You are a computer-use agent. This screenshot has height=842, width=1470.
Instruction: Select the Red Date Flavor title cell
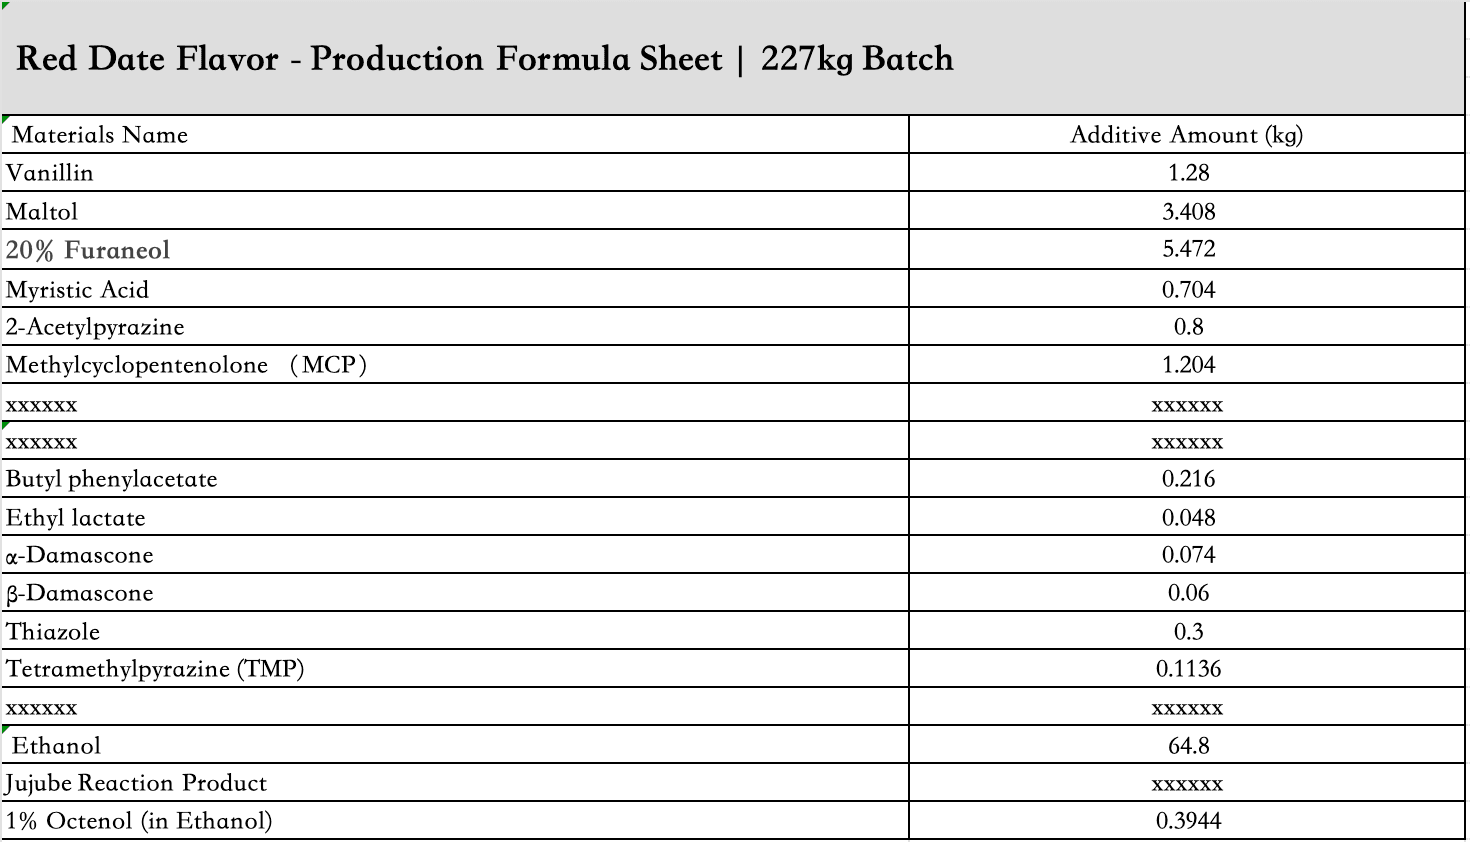point(733,58)
